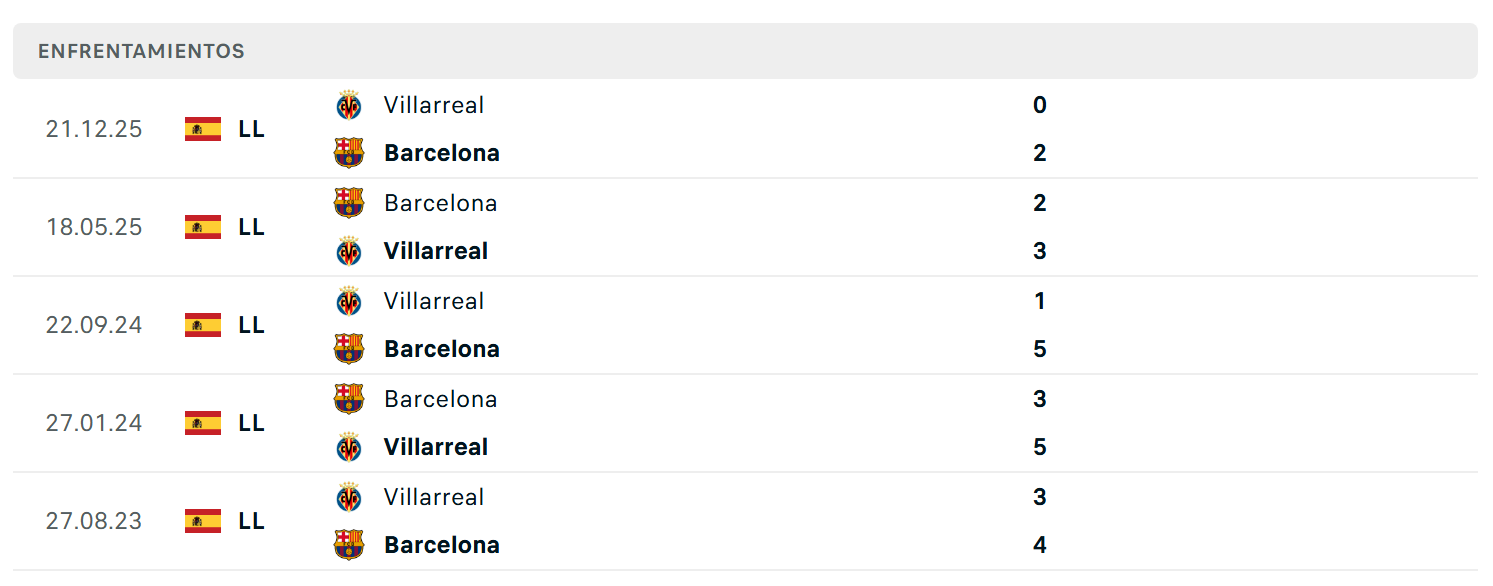Viewport: 1493px width, 586px height.
Task: Click Spain flag beside 21.12.25 date
Action: (203, 129)
